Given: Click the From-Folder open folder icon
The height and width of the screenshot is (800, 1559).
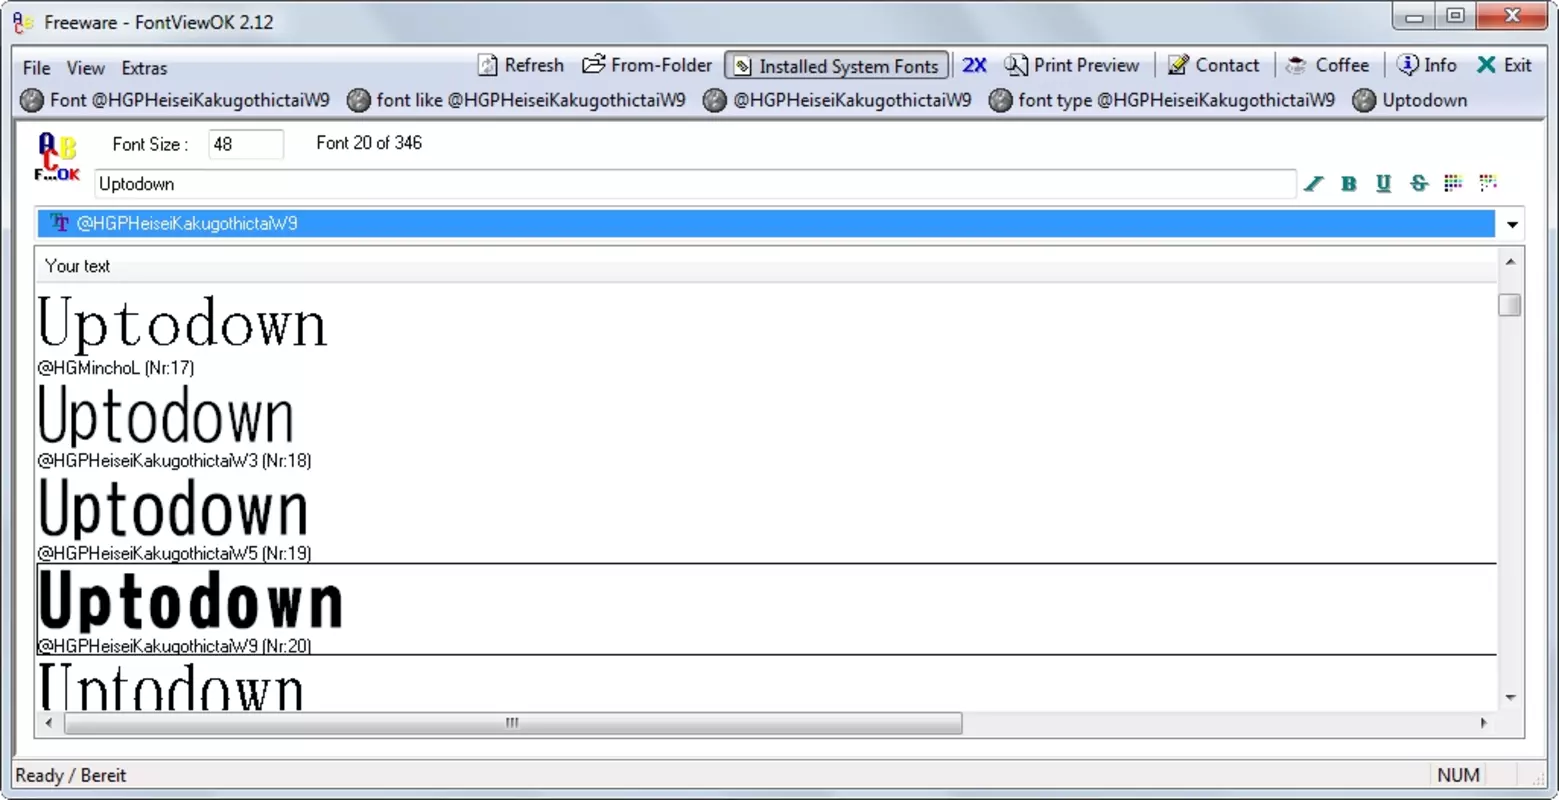Looking at the screenshot, I should (594, 65).
